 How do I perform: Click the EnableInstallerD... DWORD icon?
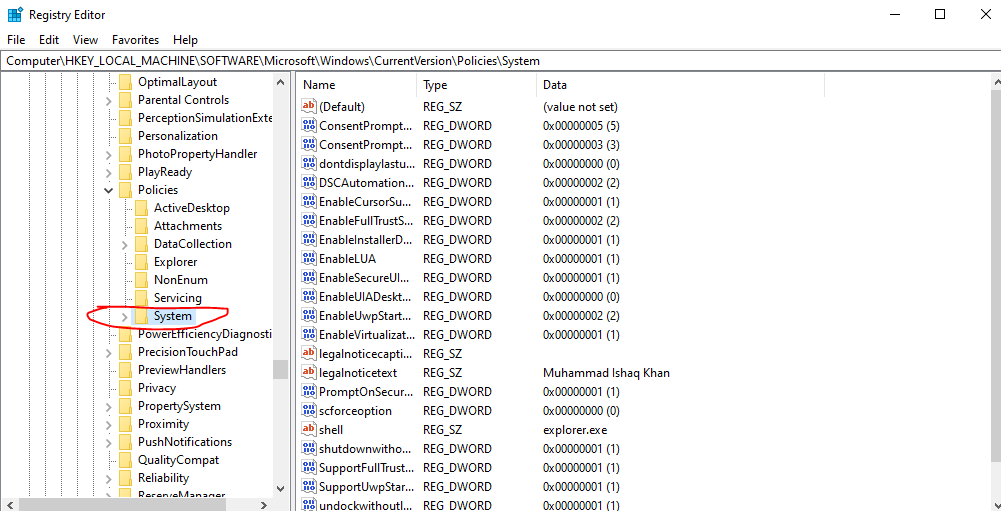click(x=309, y=239)
